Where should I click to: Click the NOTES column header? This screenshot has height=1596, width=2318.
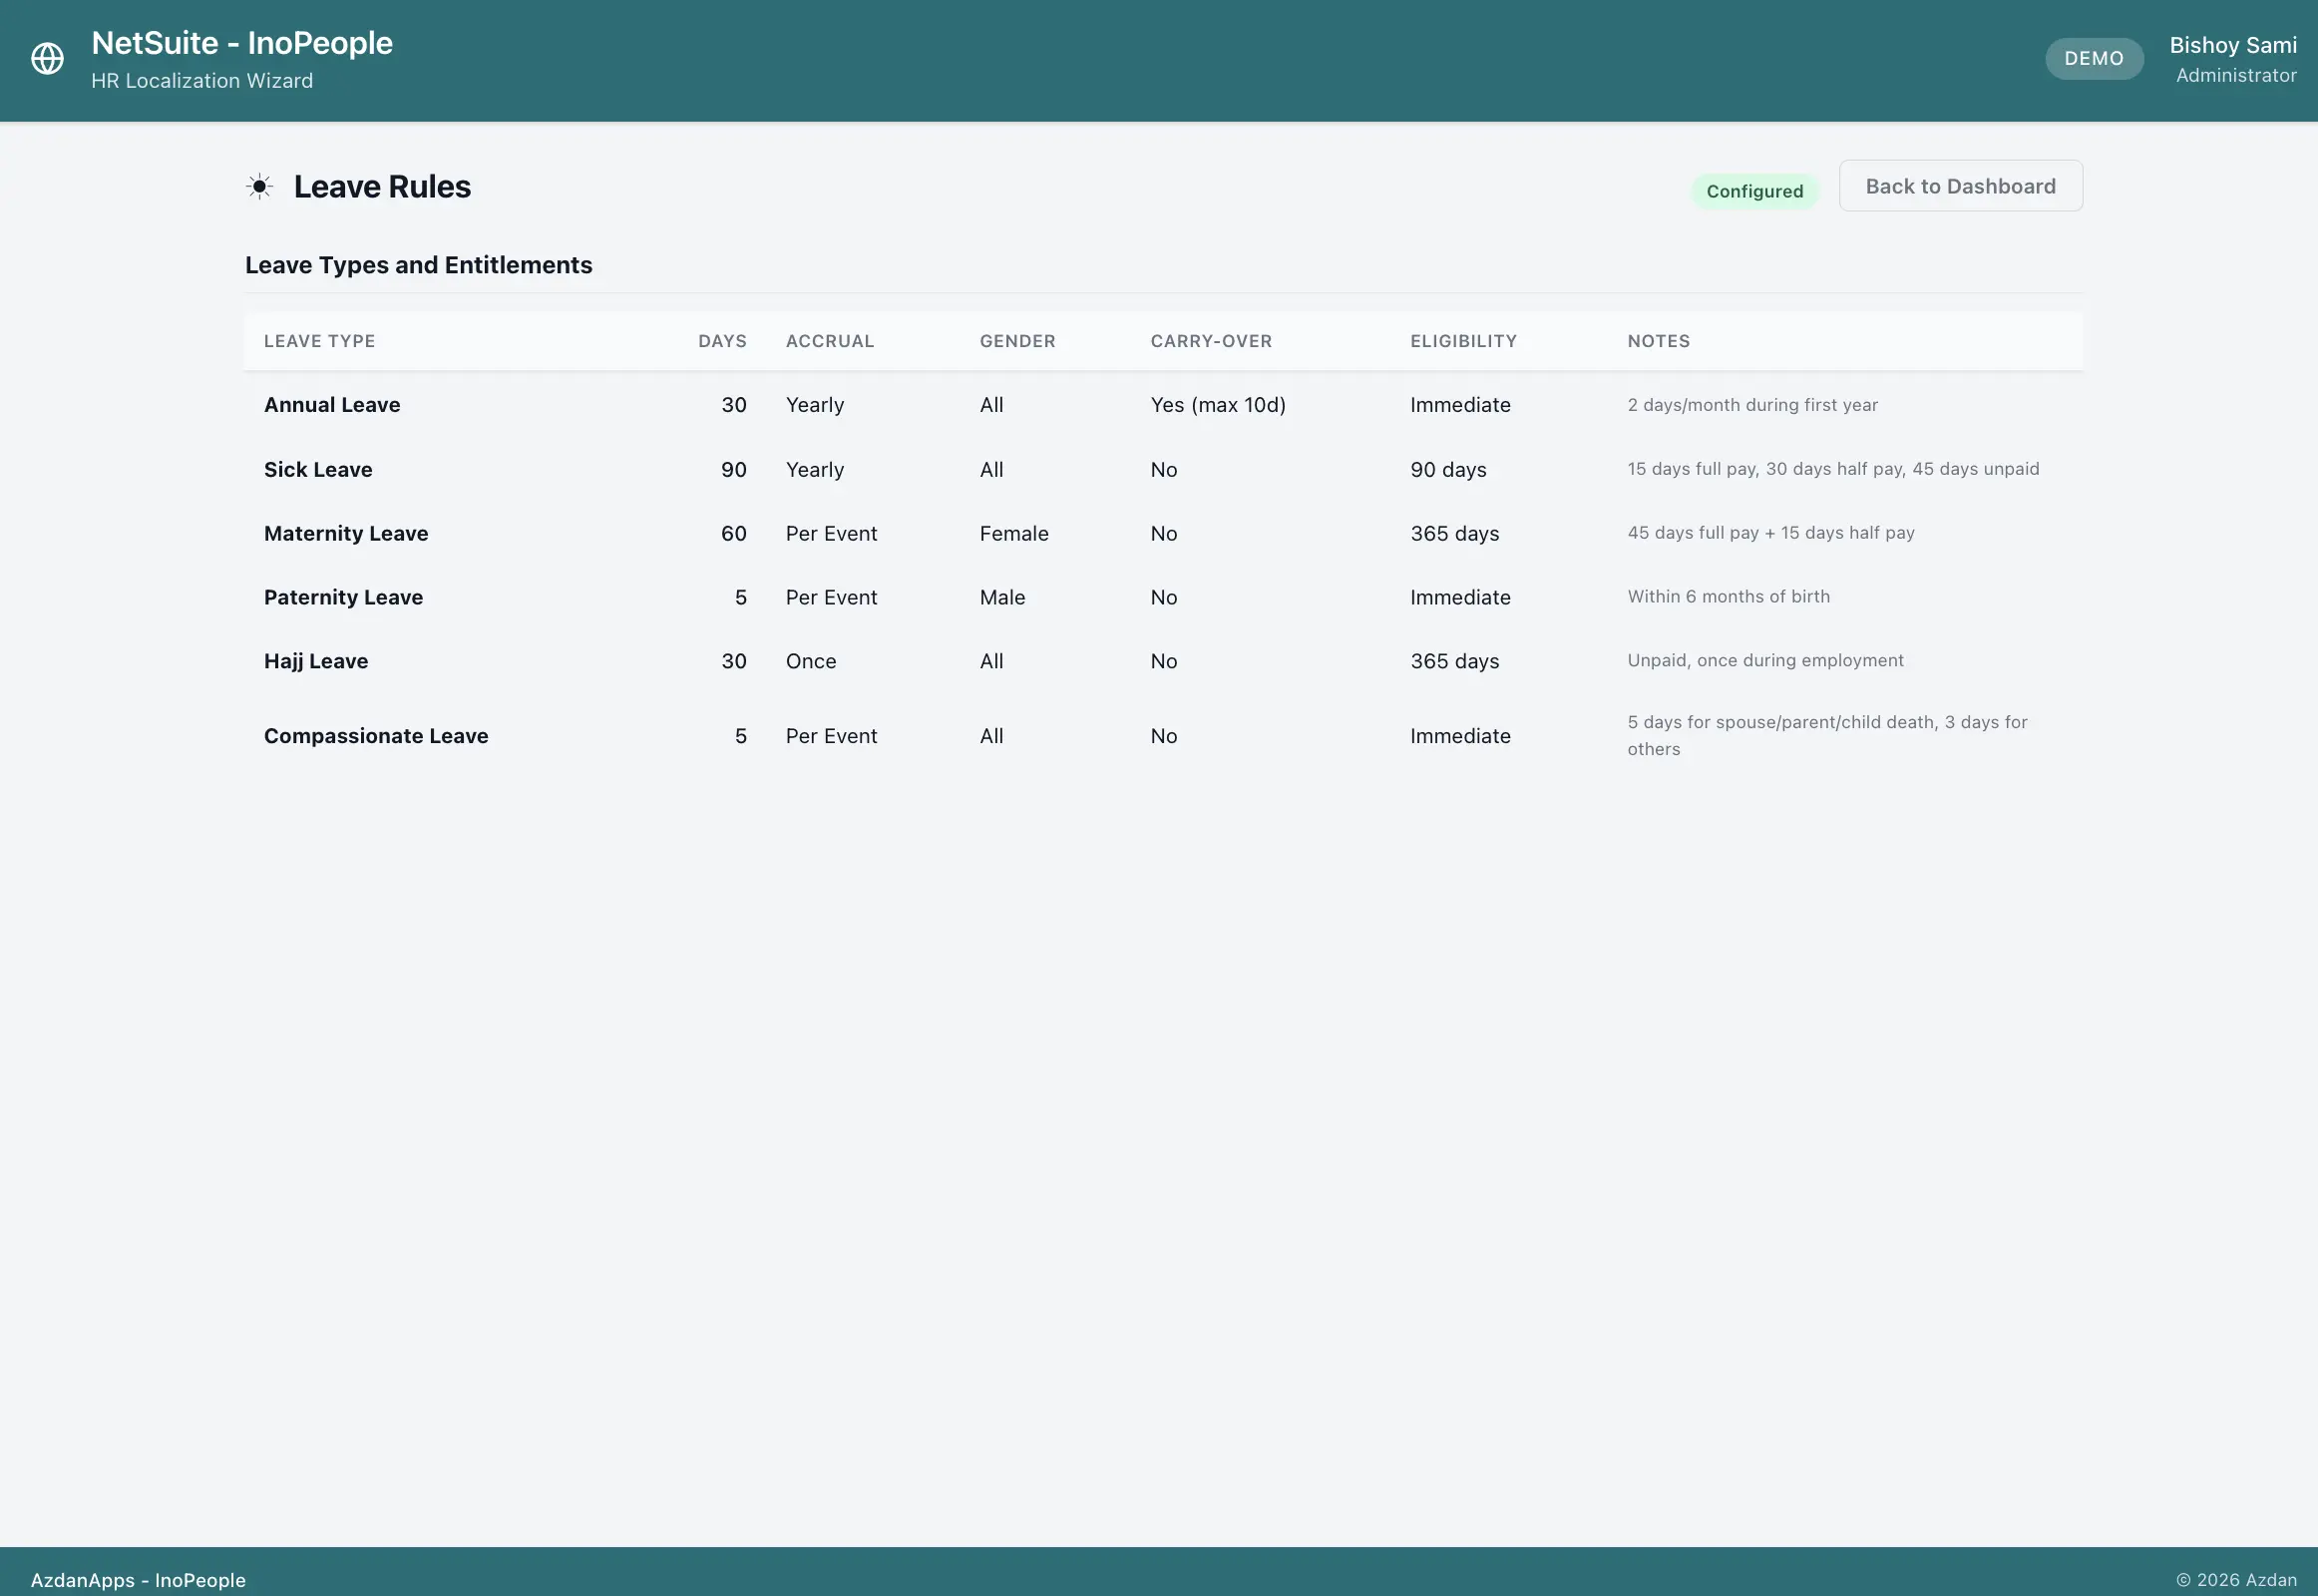tap(1658, 341)
